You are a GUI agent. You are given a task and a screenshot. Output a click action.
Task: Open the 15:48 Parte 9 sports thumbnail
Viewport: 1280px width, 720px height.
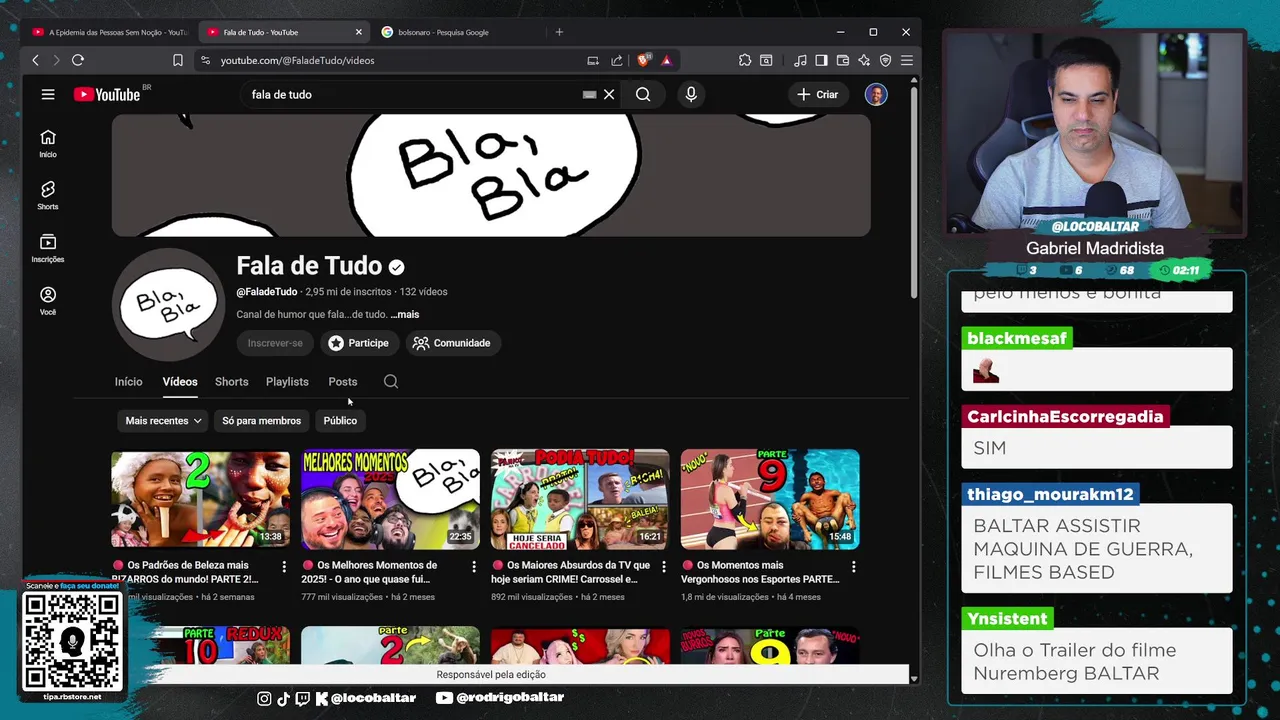pyautogui.click(x=770, y=498)
